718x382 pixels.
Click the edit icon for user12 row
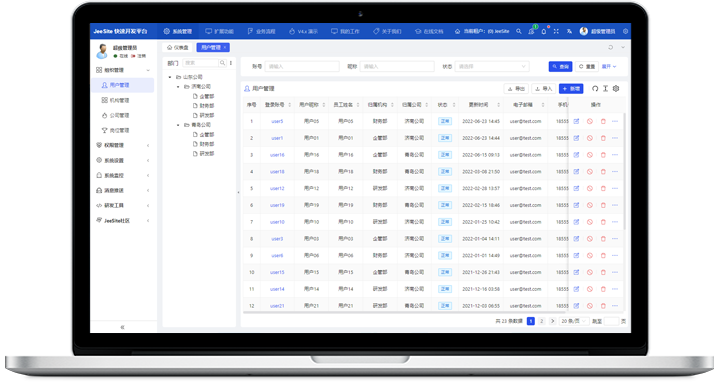[x=577, y=188]
